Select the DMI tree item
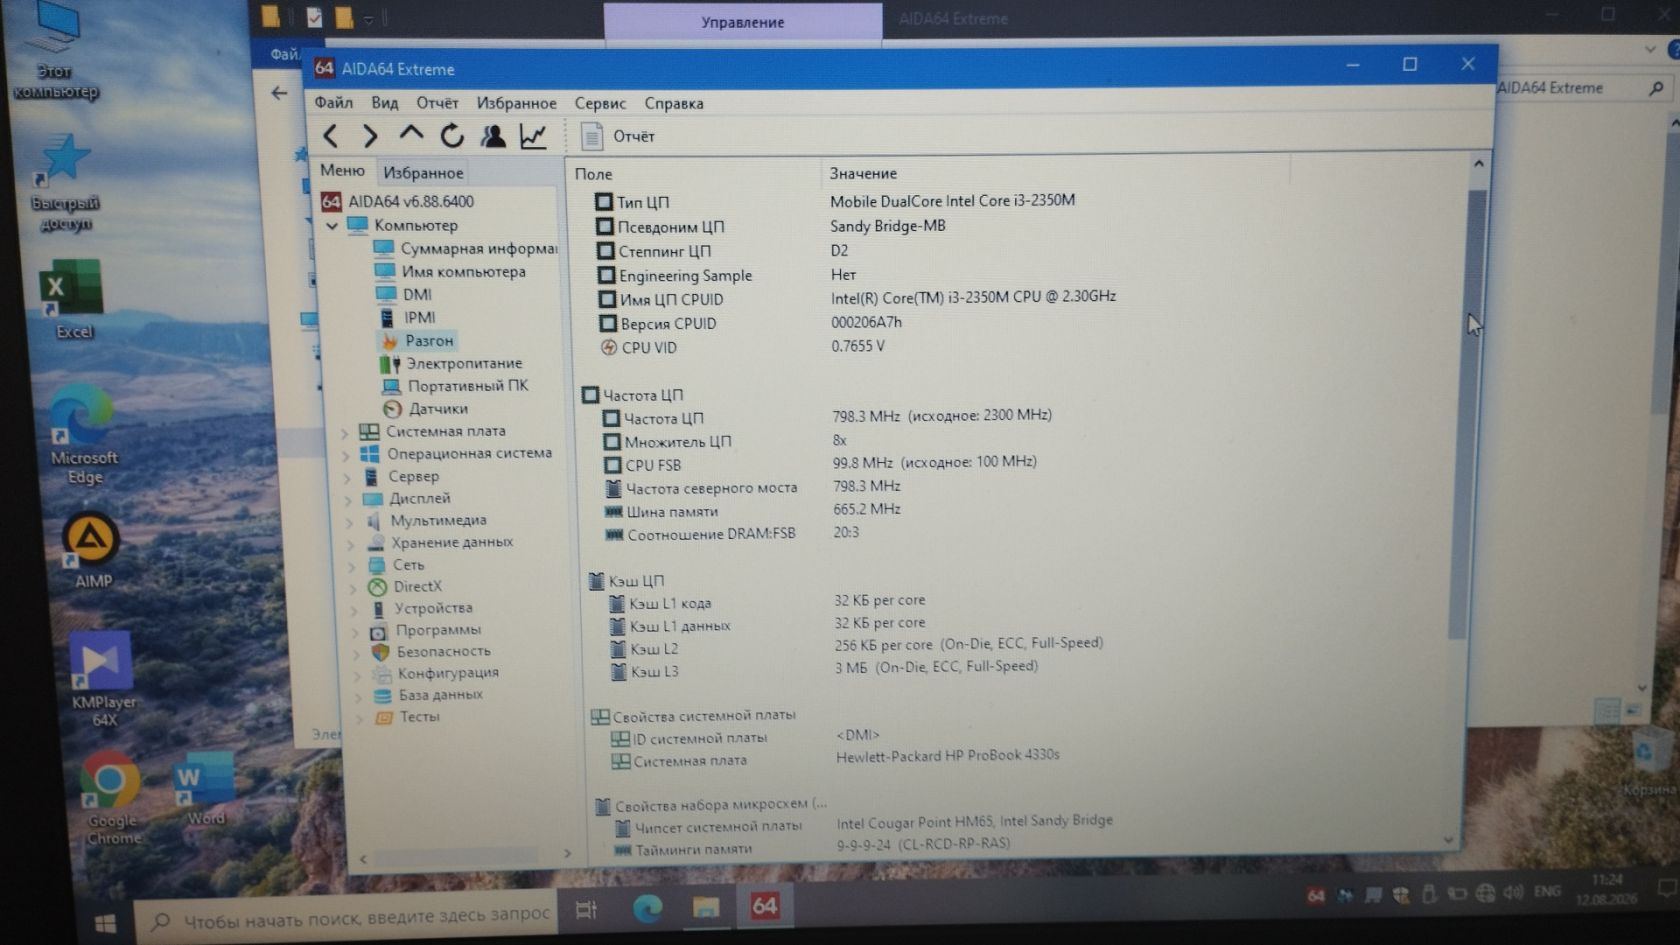1680x945 pixels. (x=404, y=294)
